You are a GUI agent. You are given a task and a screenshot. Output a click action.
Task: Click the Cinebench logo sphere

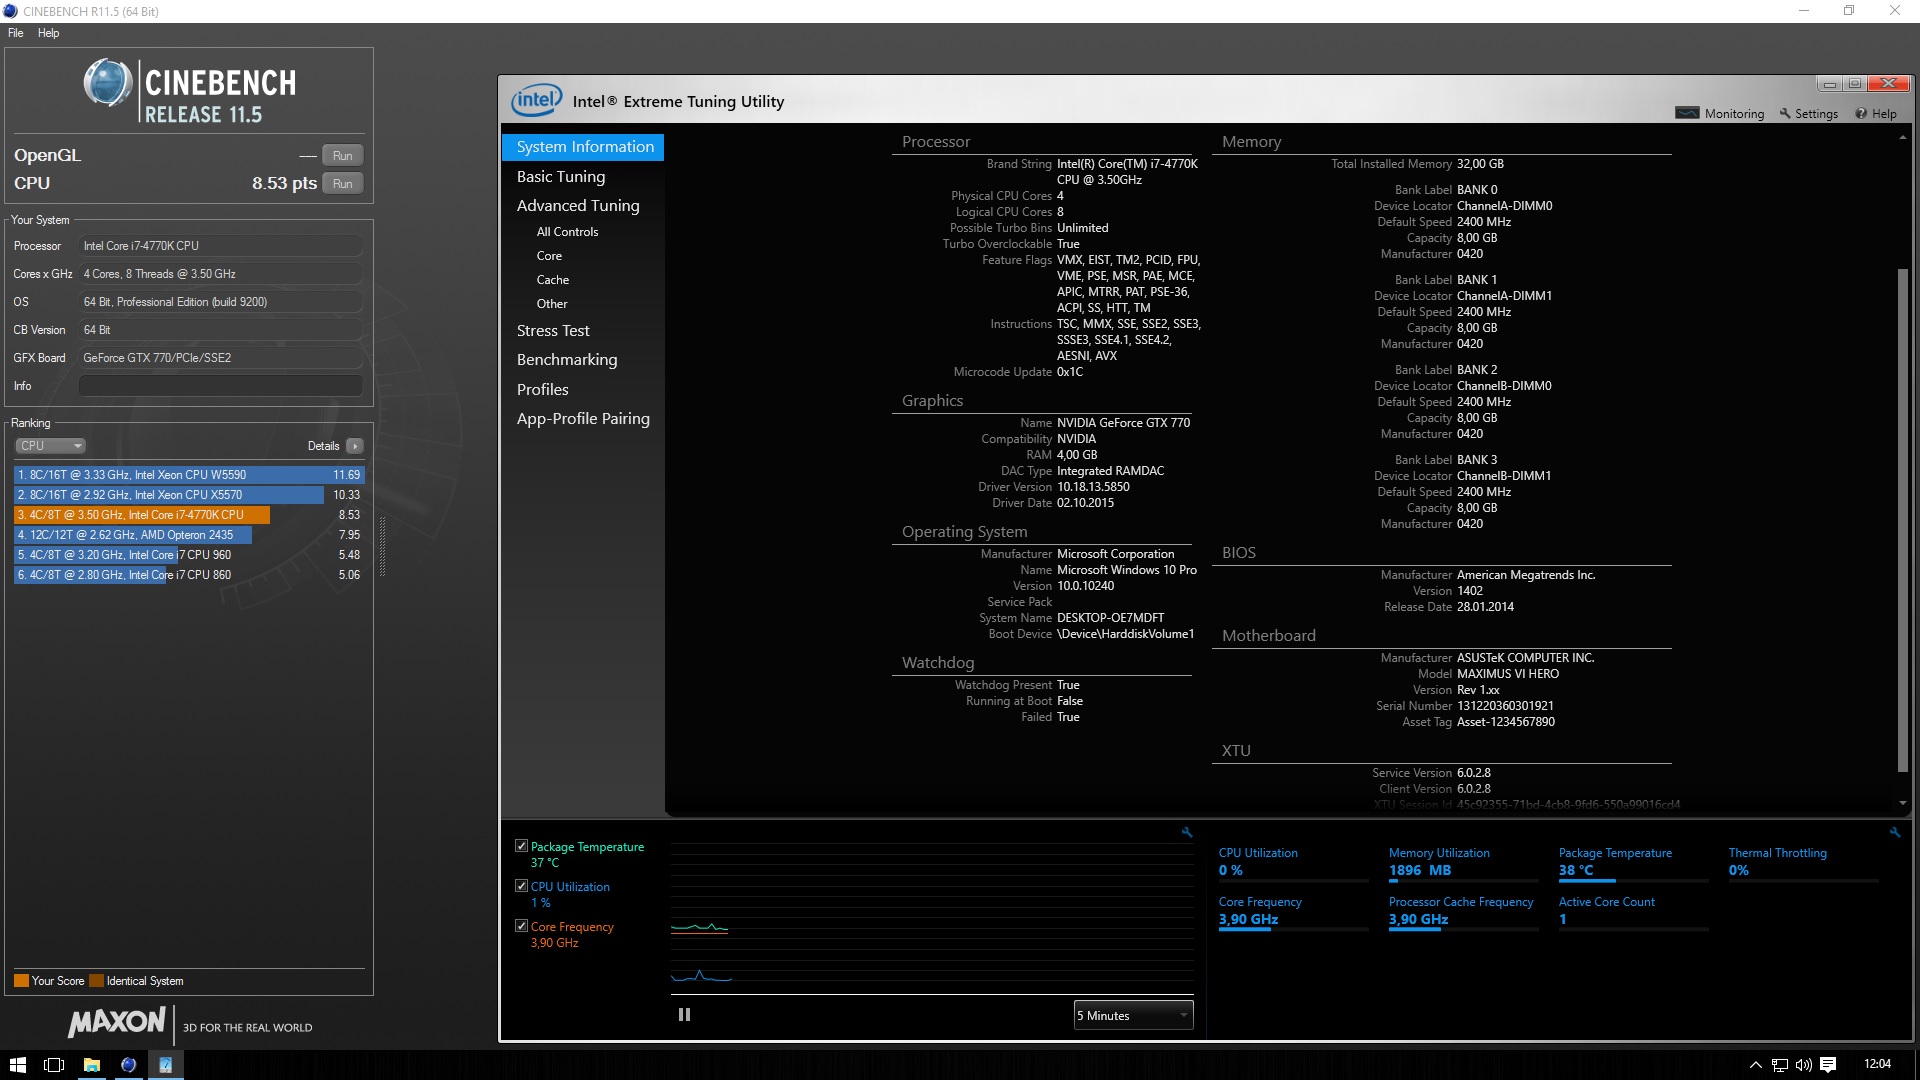point(108,83)
